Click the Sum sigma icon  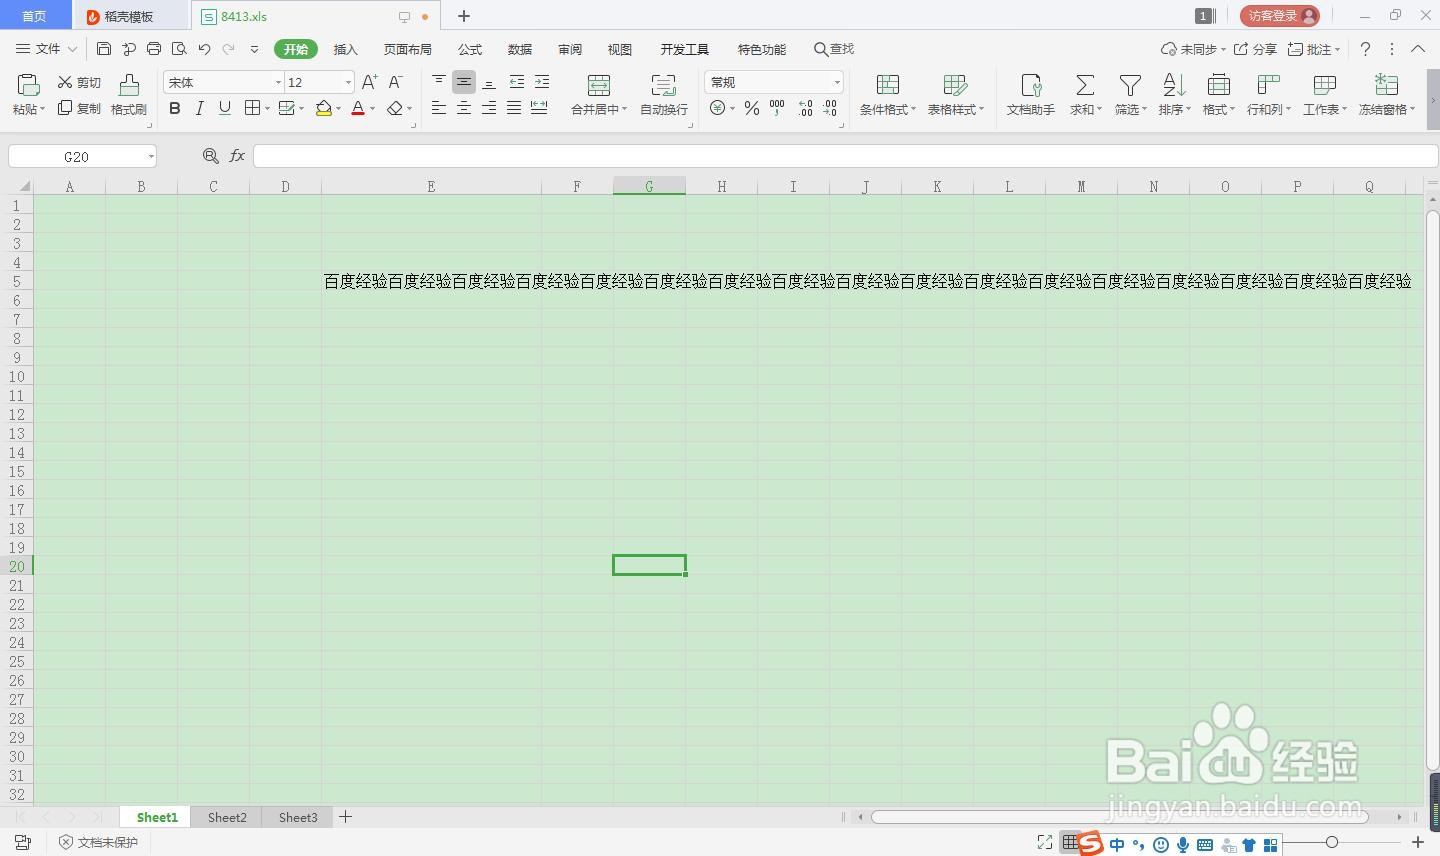(x=1084, y=85)
